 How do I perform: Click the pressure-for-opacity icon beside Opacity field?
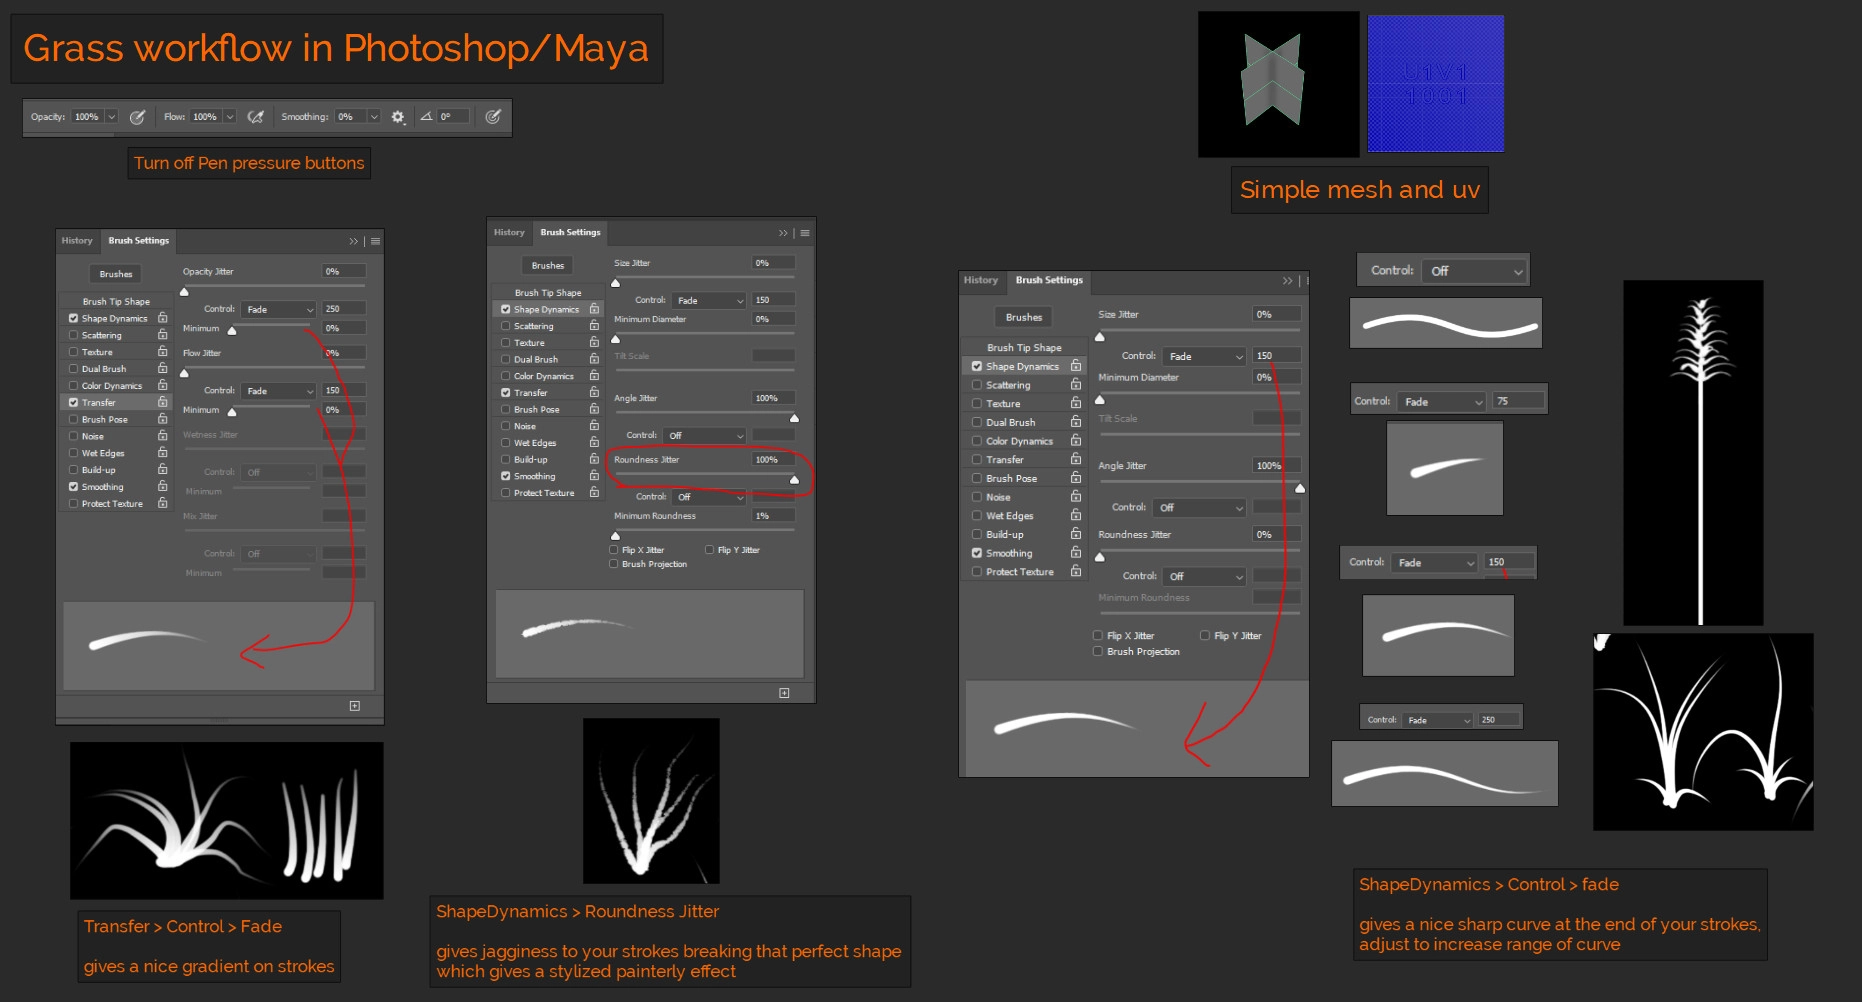pos(138,117)
